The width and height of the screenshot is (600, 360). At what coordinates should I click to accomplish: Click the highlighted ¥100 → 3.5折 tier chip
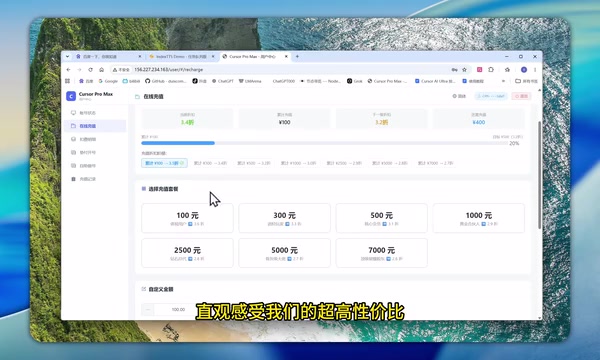pyautogui.click(x=164, y=163)
